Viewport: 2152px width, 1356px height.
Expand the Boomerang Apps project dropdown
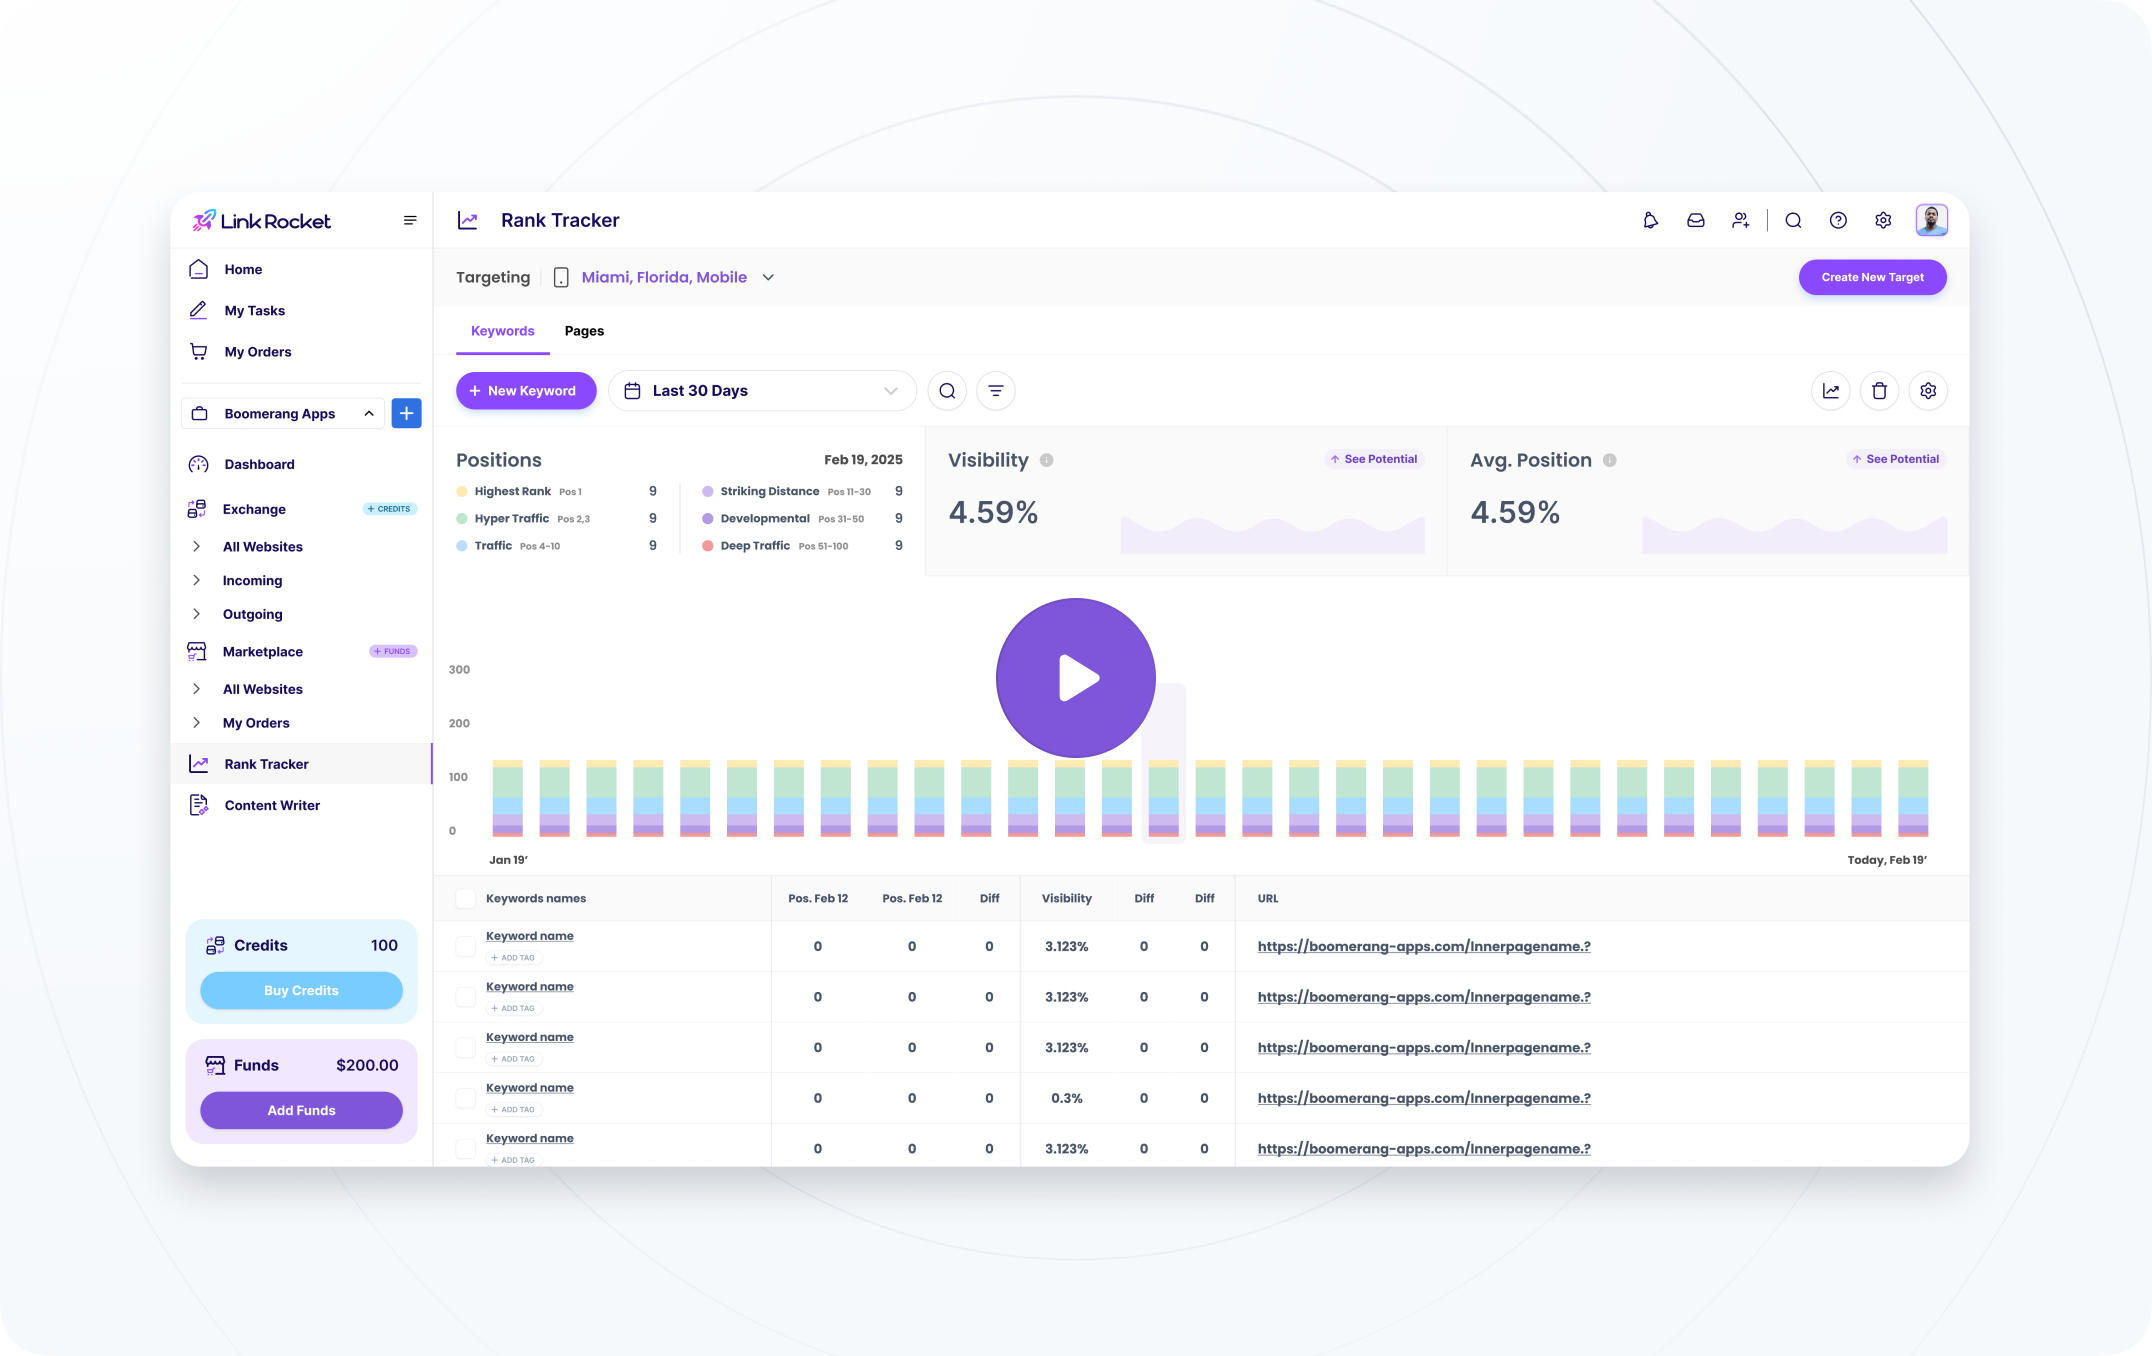pyautogui.click(x=282, y=413)
